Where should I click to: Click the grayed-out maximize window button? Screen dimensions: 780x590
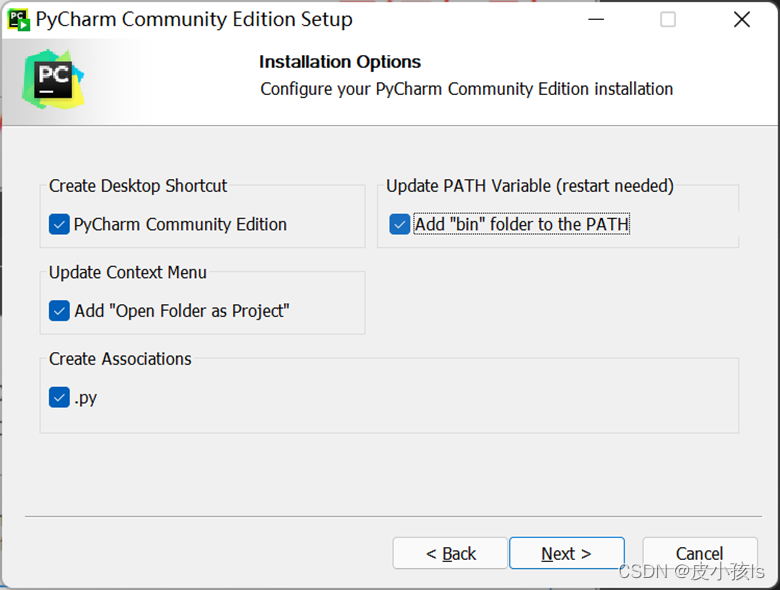pos(668,20)
